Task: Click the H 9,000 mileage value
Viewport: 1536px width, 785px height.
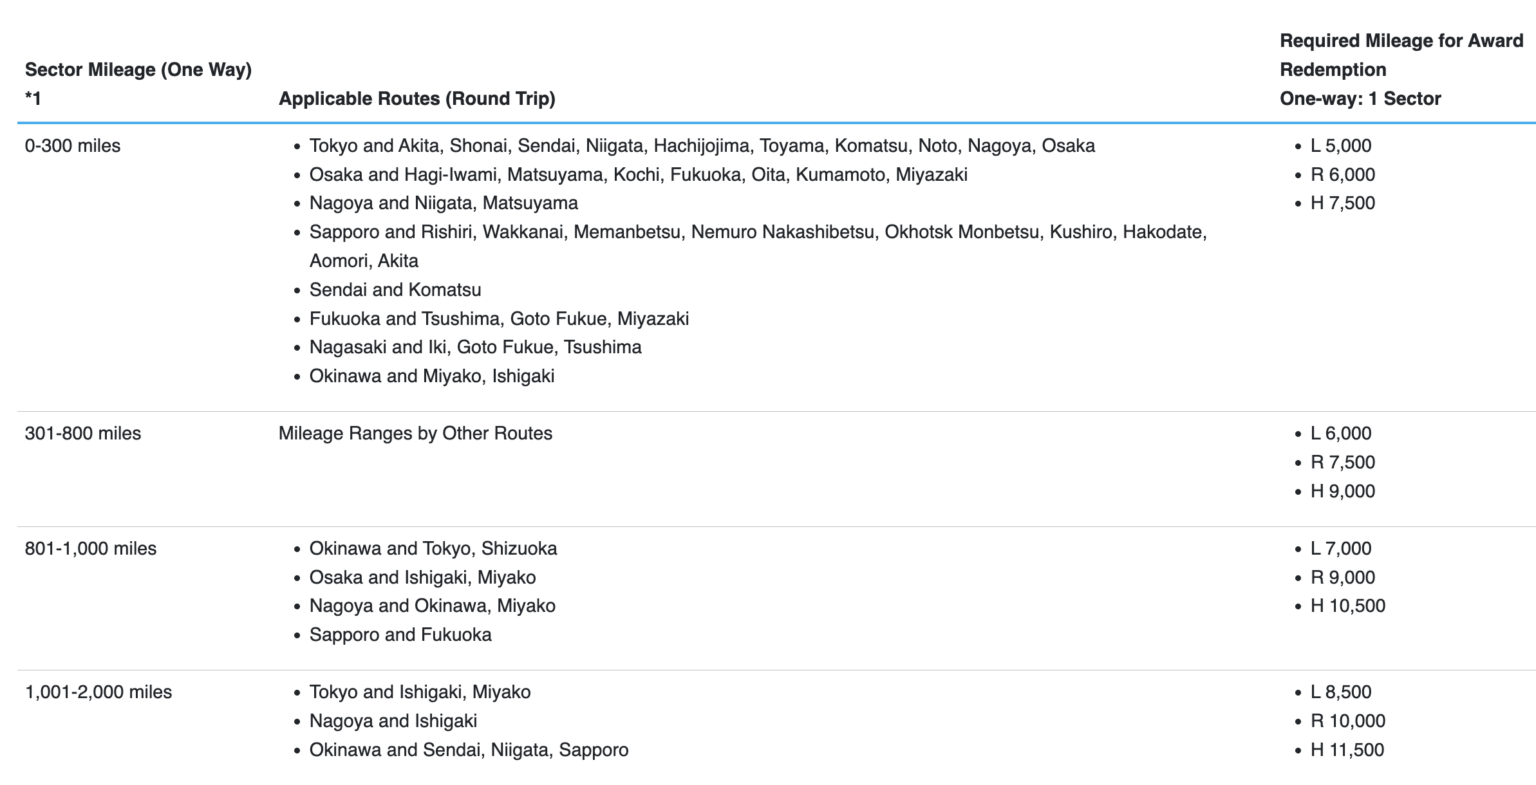Action: point(1342,492)
